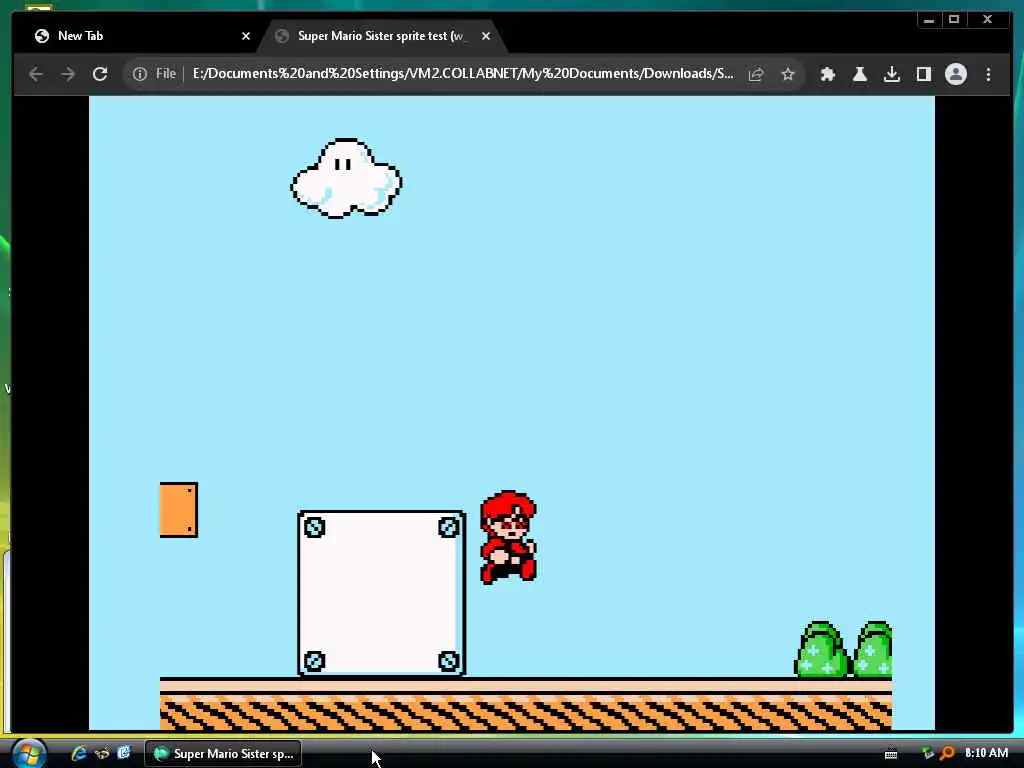Toggle the browser side panel icon

(x=923, y=74)
